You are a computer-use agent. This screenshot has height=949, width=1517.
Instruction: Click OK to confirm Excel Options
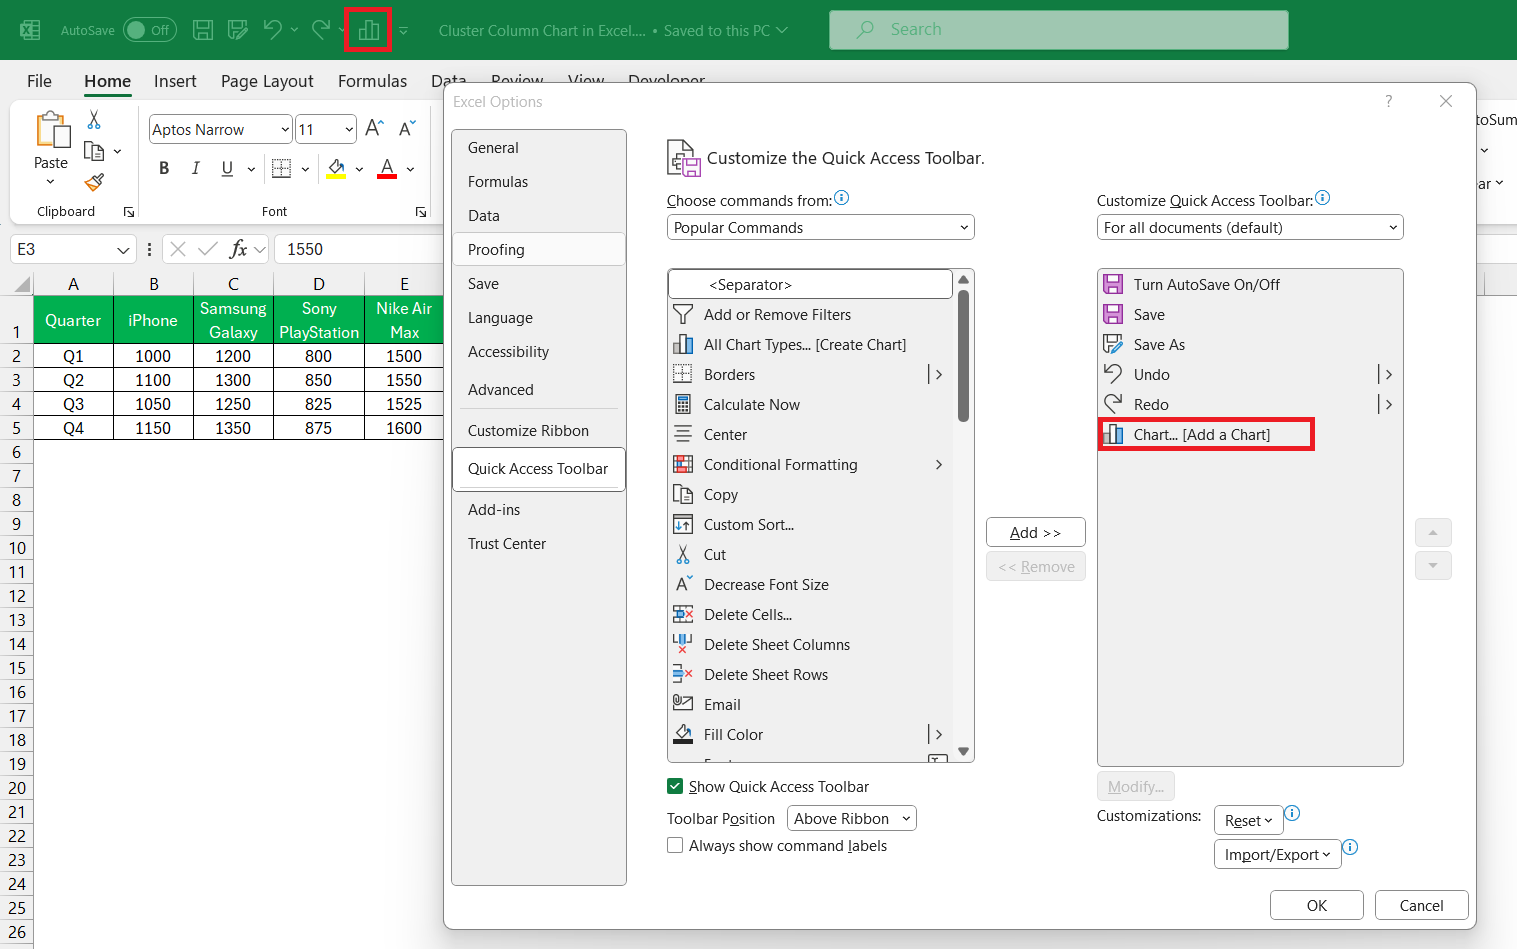pos(1316,905)
